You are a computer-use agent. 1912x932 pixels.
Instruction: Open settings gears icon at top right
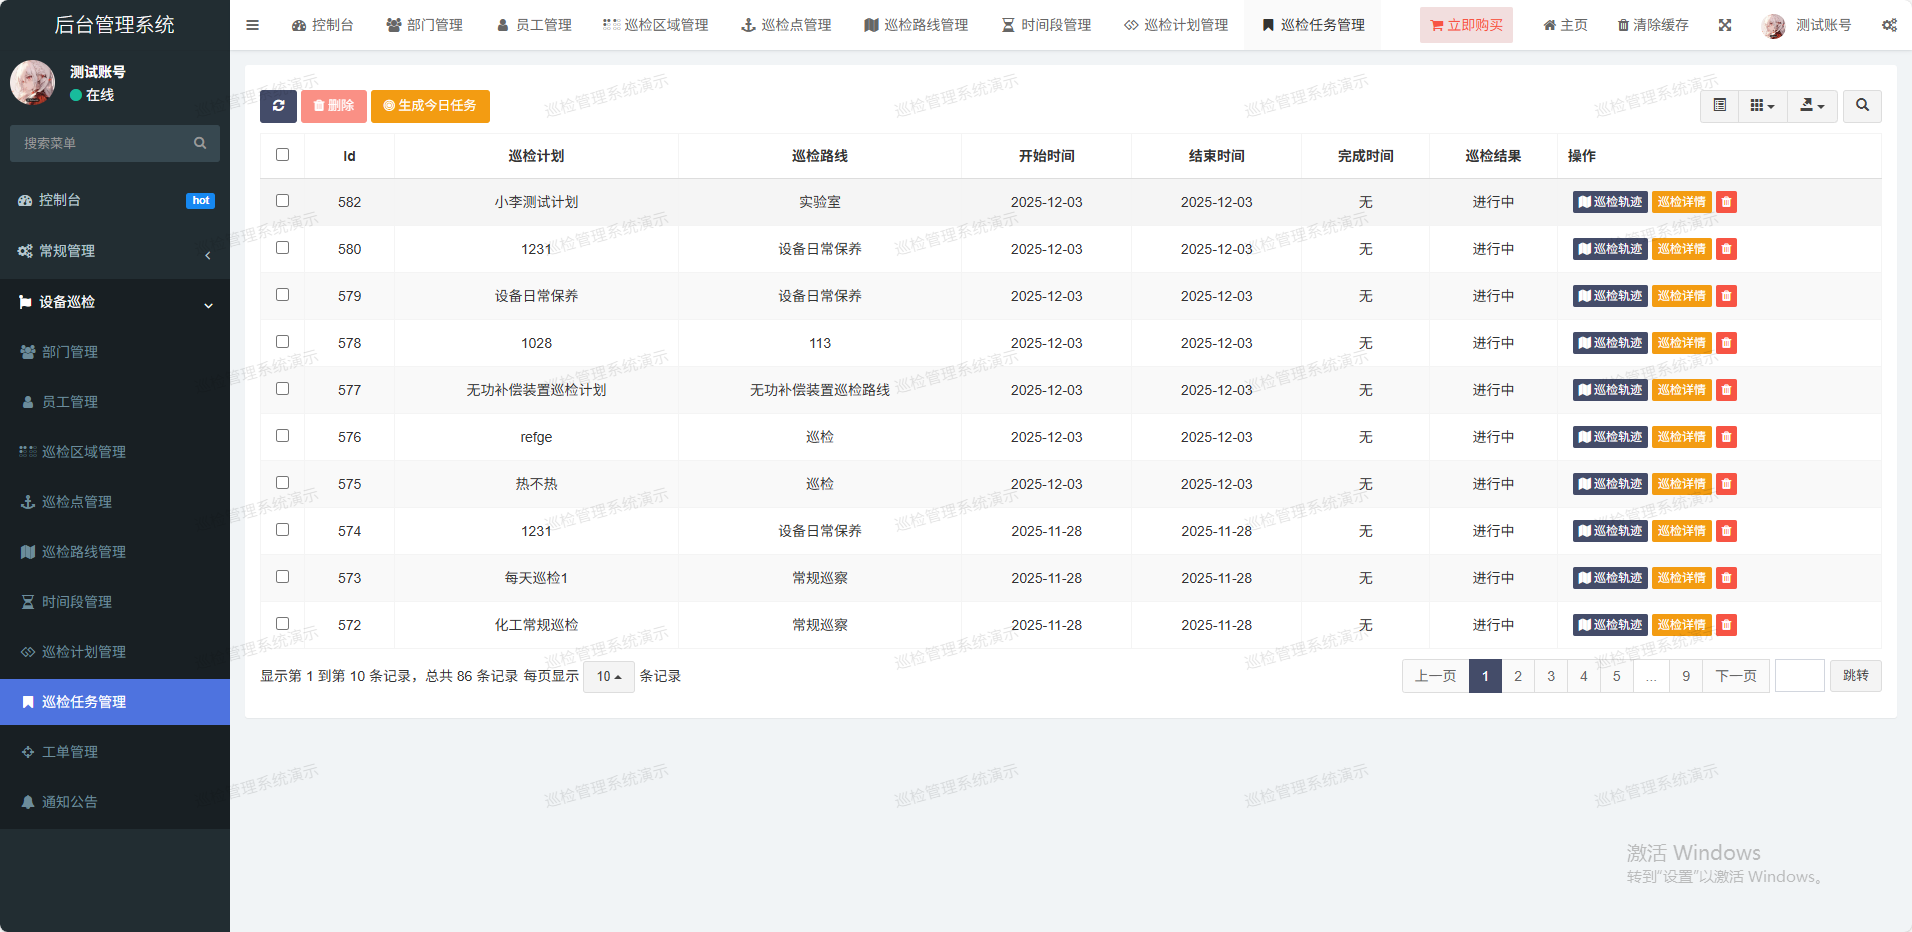[x=1888, y=25]
